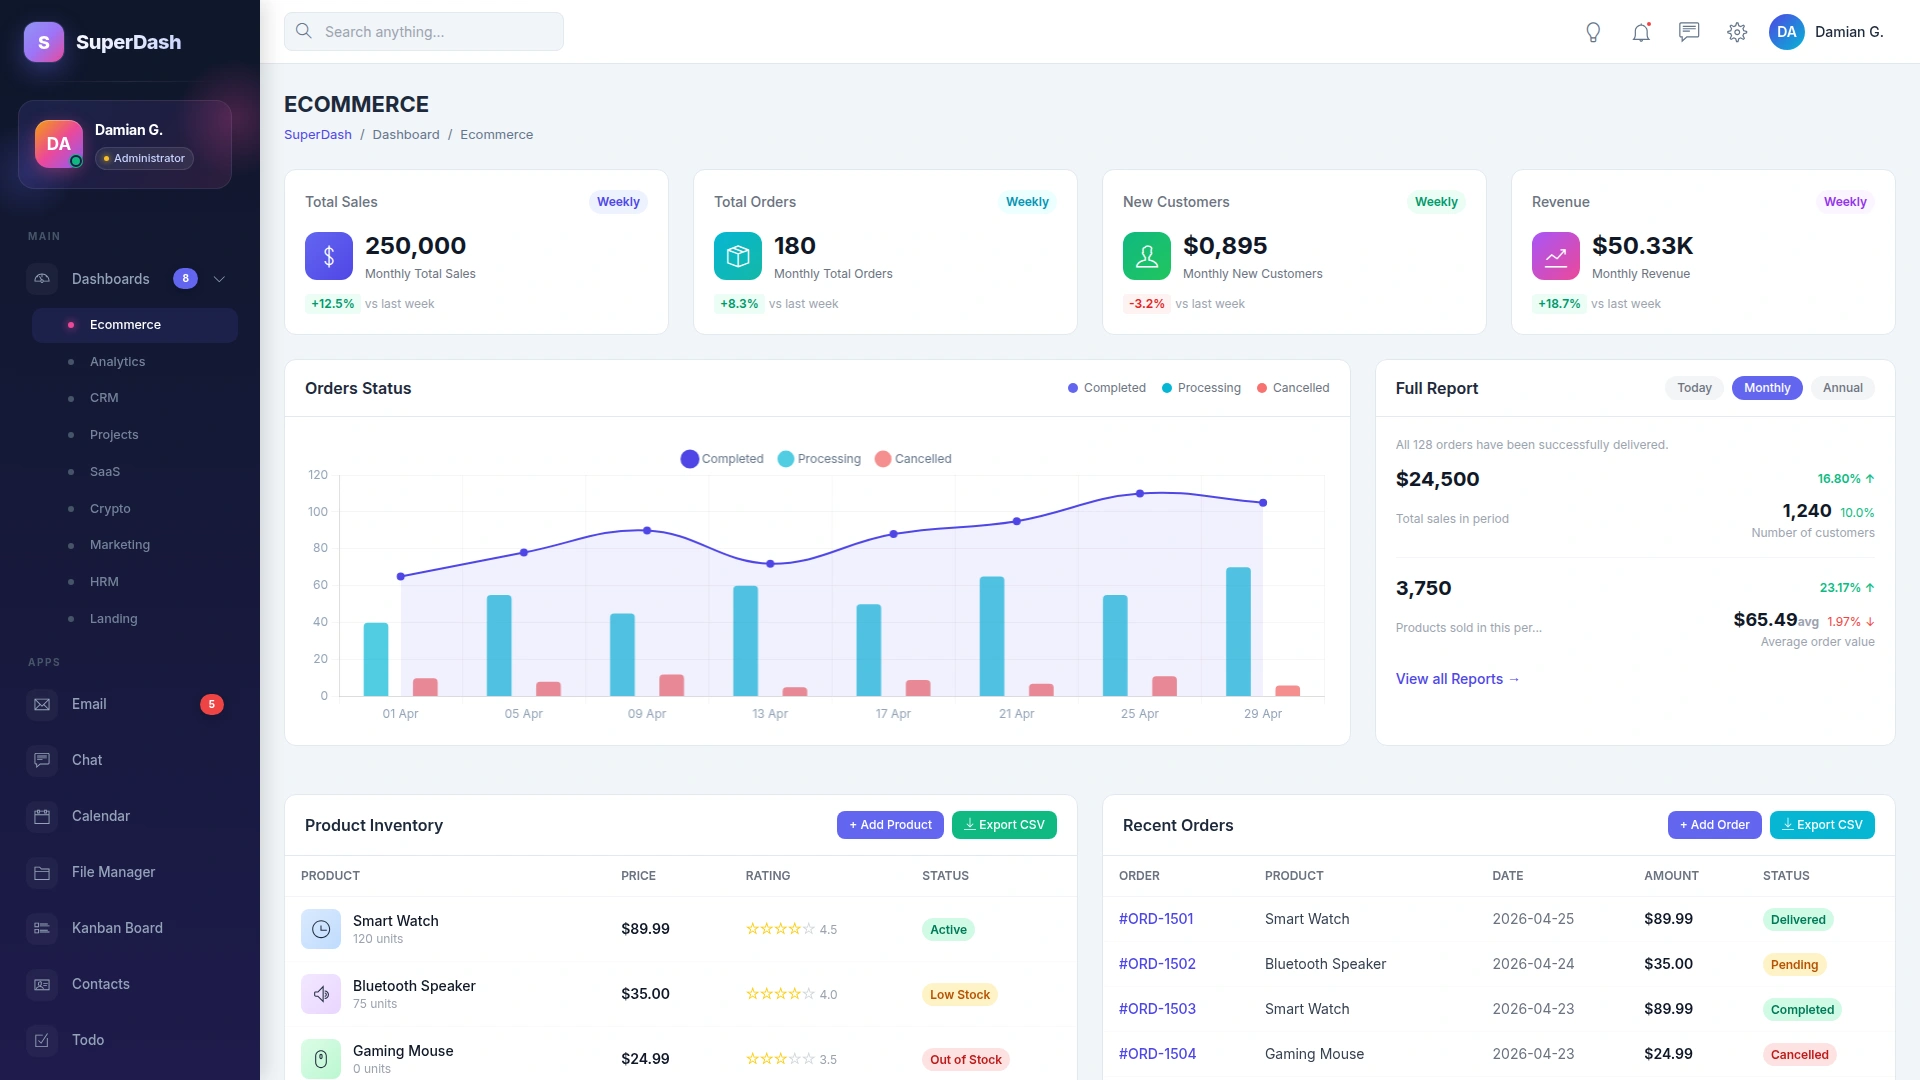
Task: Click the search magnifier icon
Action: [304, 31]
